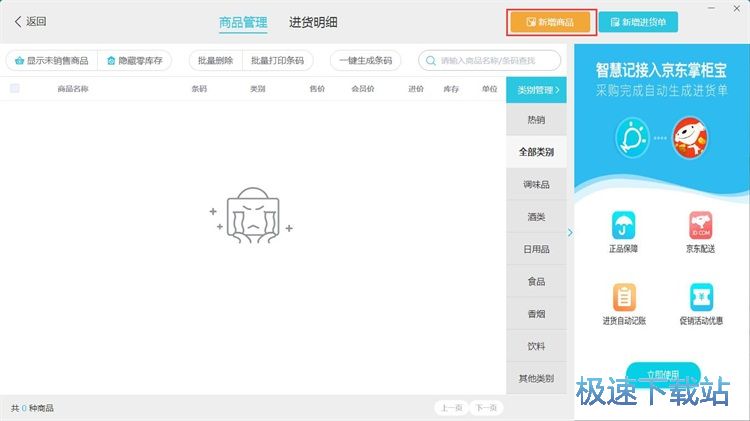Select the 饮料 category
Image resolution: width=750 pixels, height=421 pixels.
click(537, 346)
